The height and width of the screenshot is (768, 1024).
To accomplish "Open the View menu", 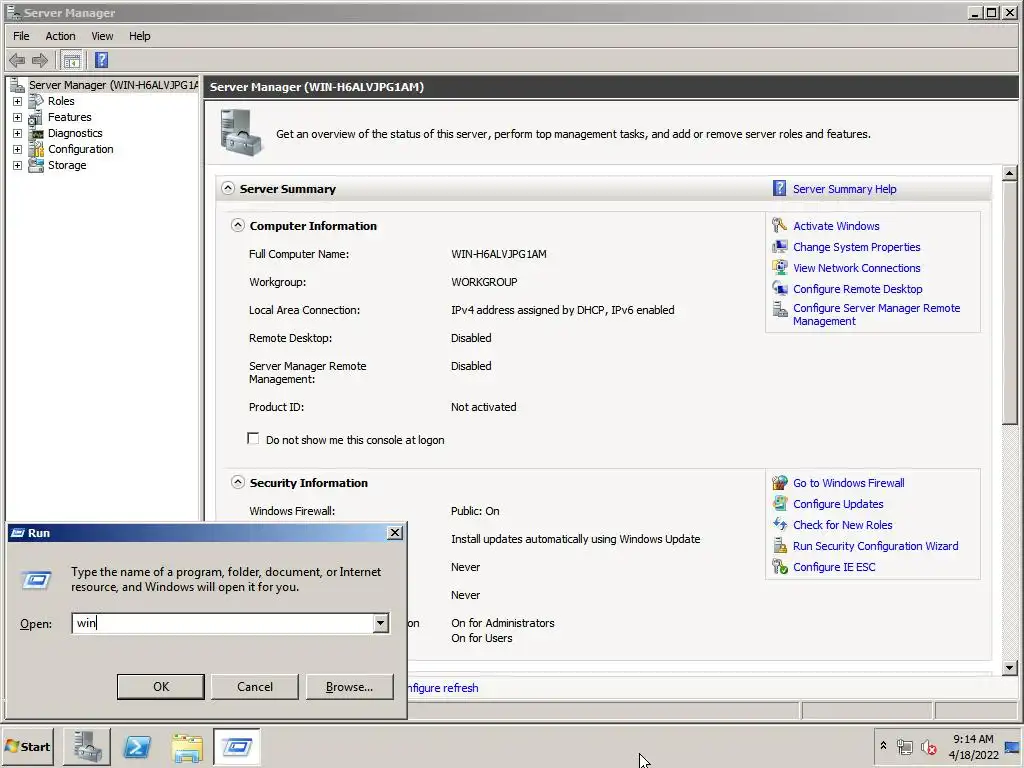I will [102, 36].
